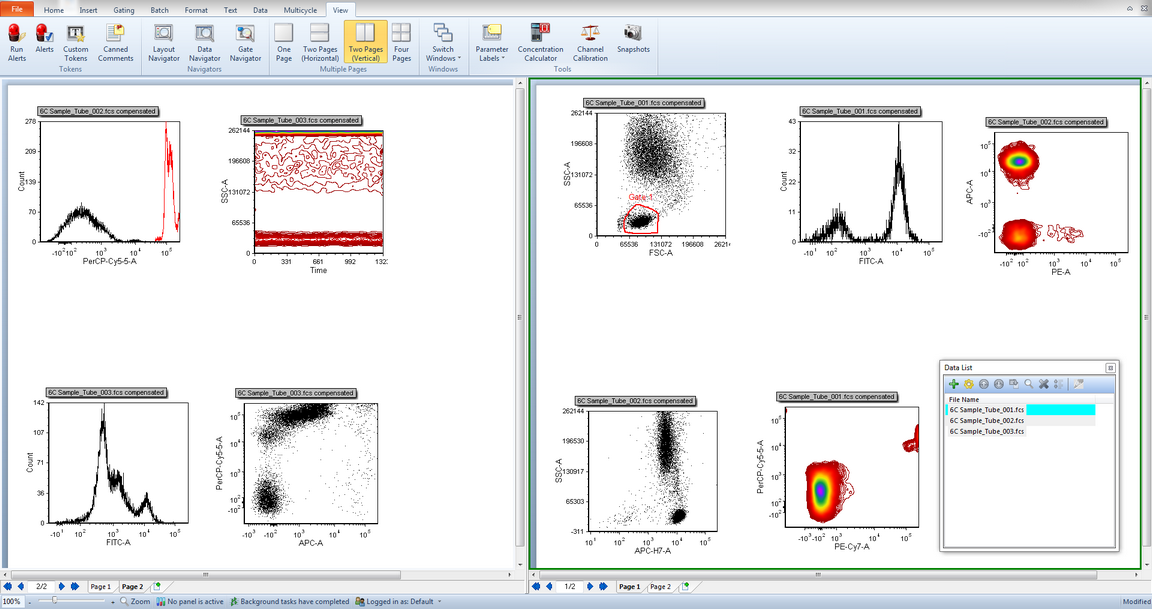1152x609 pixels.
Task: Switch to One Page view
Action: [x=284, y=42]
